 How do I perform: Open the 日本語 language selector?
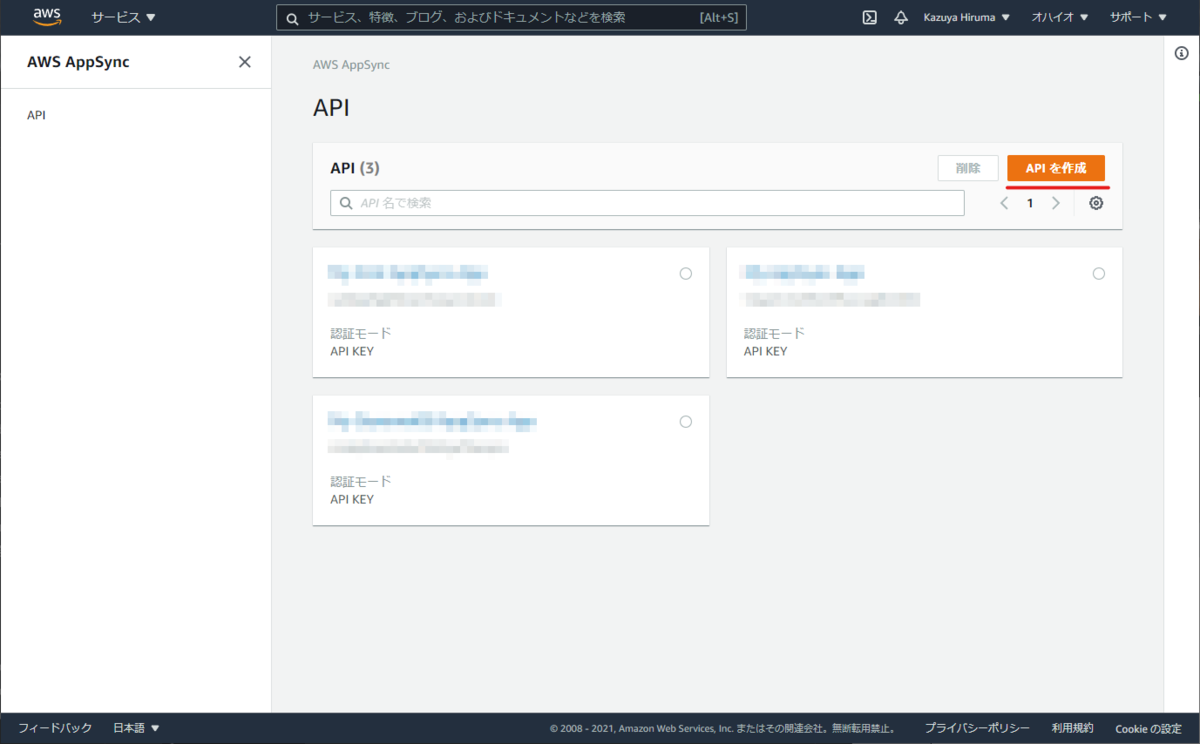[x=136, y=728]
